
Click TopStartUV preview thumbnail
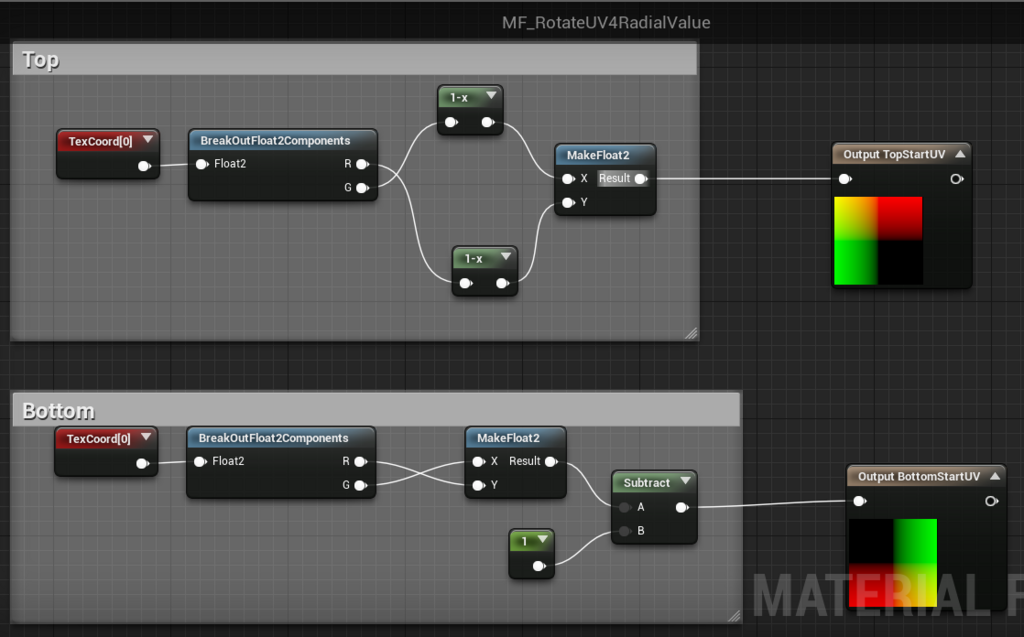click(x=878, y=241)
